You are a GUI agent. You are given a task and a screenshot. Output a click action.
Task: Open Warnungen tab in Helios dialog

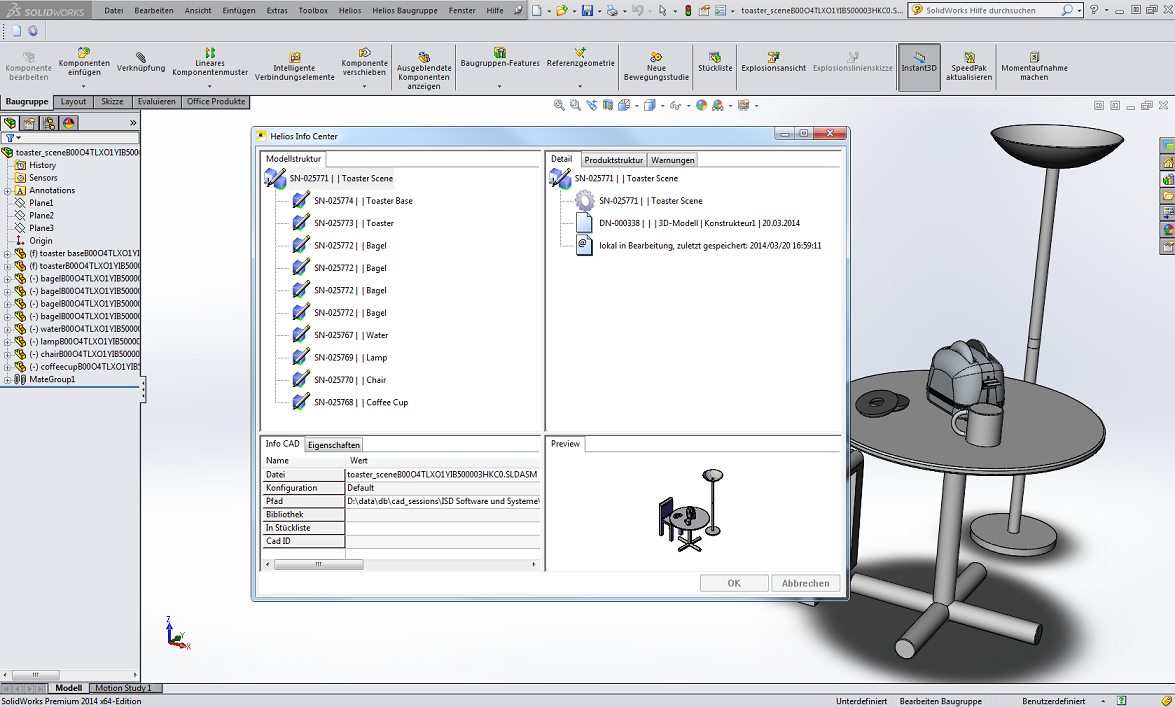(672, 160)
